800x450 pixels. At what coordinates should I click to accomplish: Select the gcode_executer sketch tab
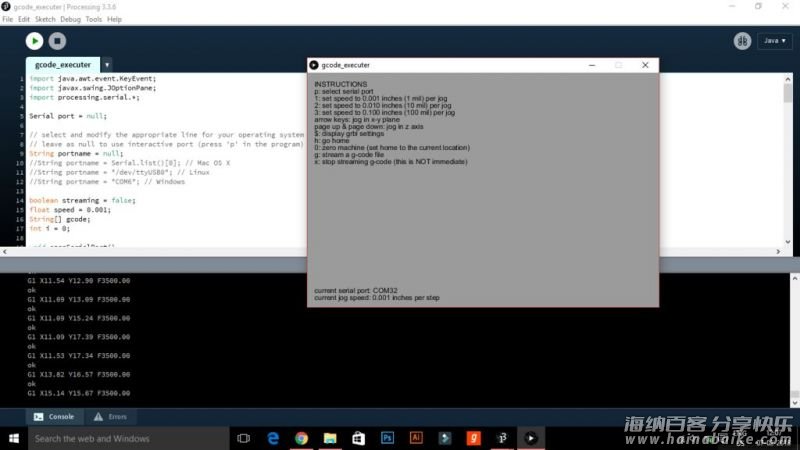63,65
